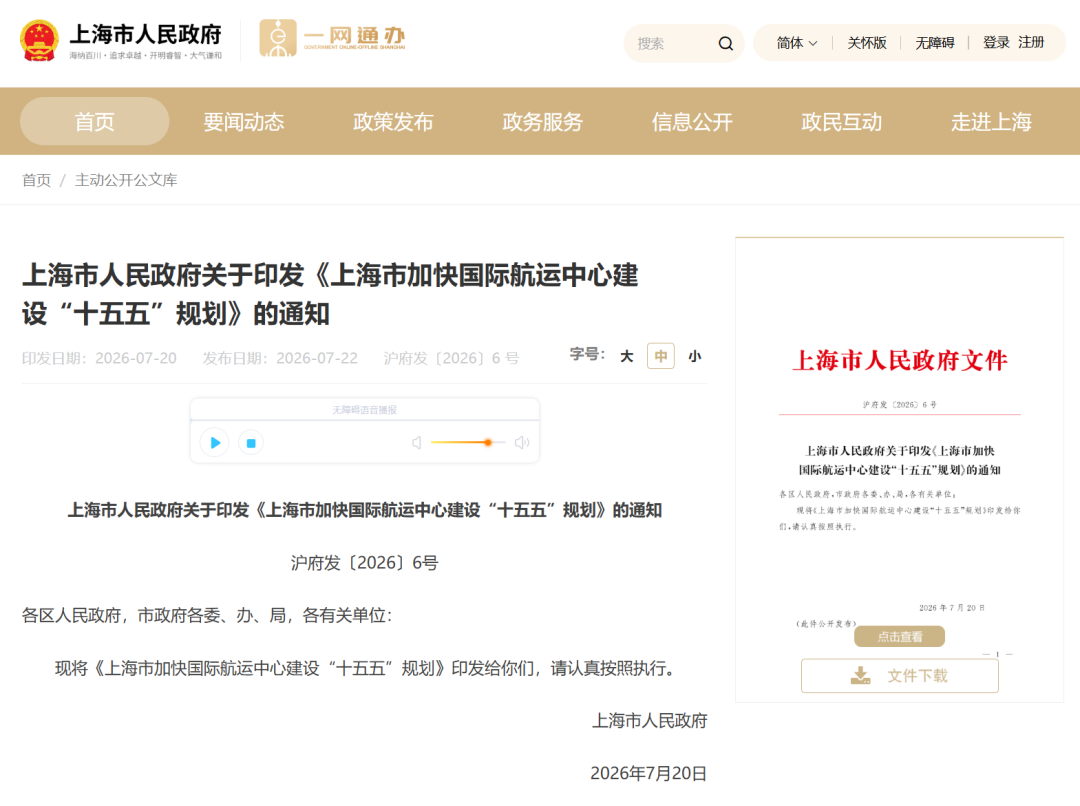
Task: Click the 各区人民政府 addressee line
Action: [207, 615]
